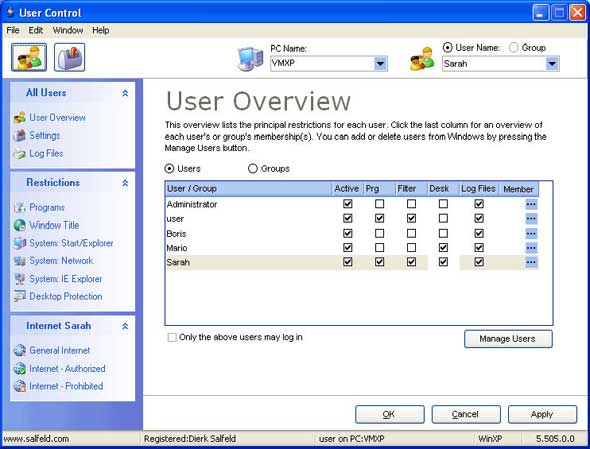Open the Edit menu
This screenshot has height=449, width=590.
coord(36,30)
